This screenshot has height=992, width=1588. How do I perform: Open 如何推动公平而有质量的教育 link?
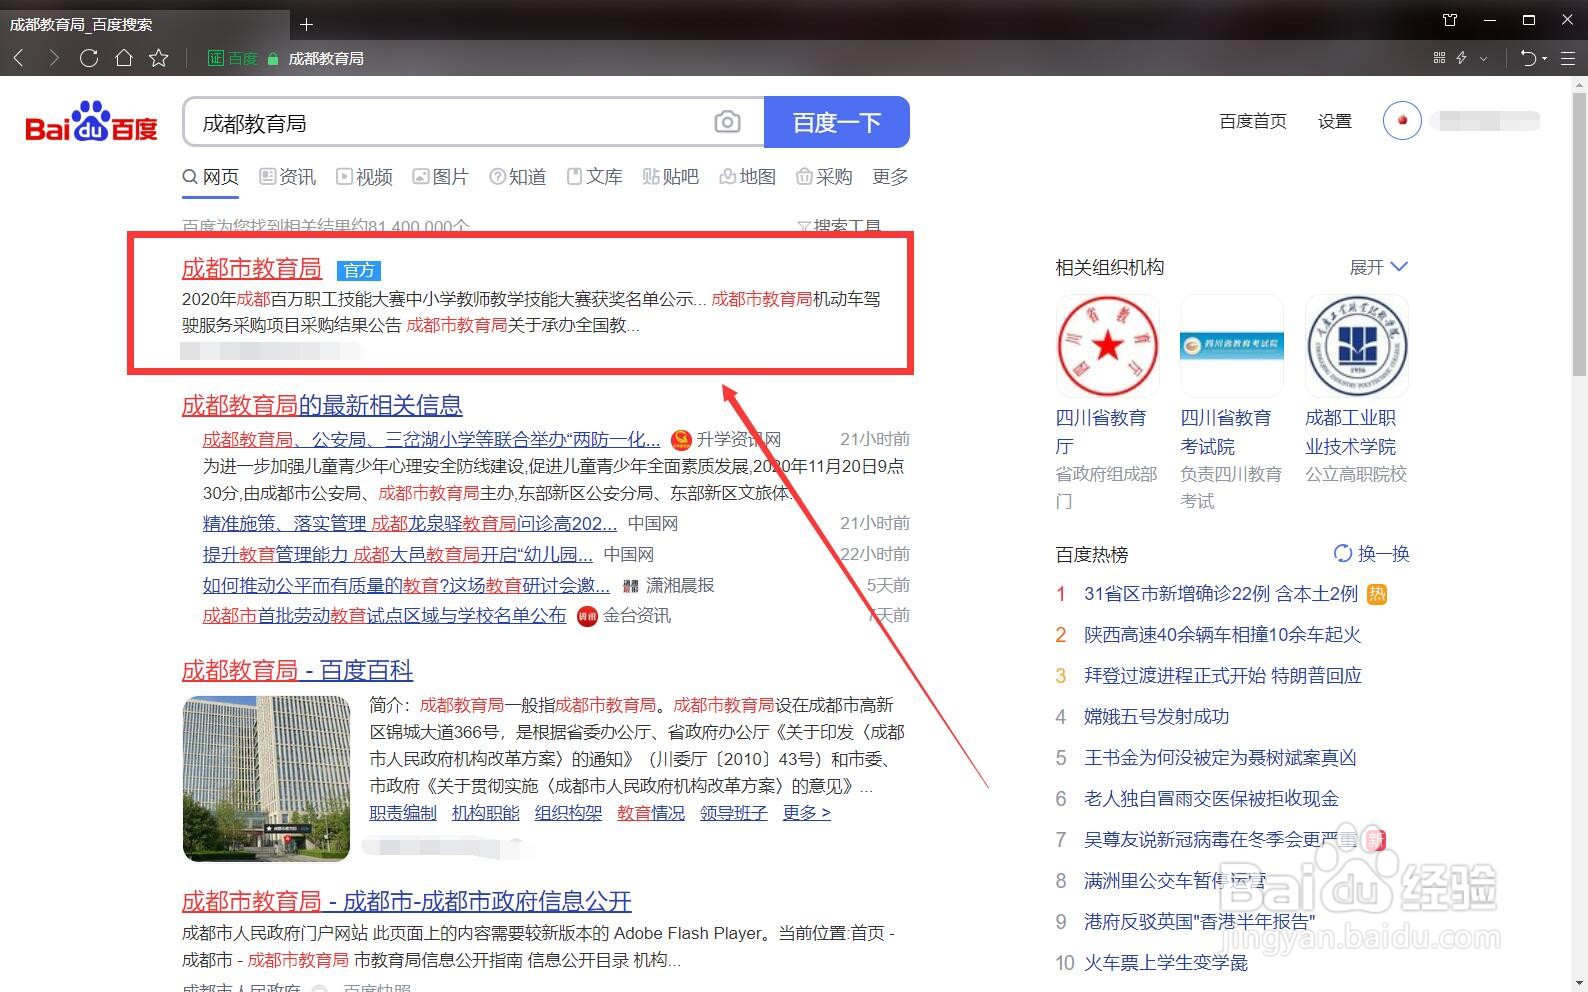[406, 585]
